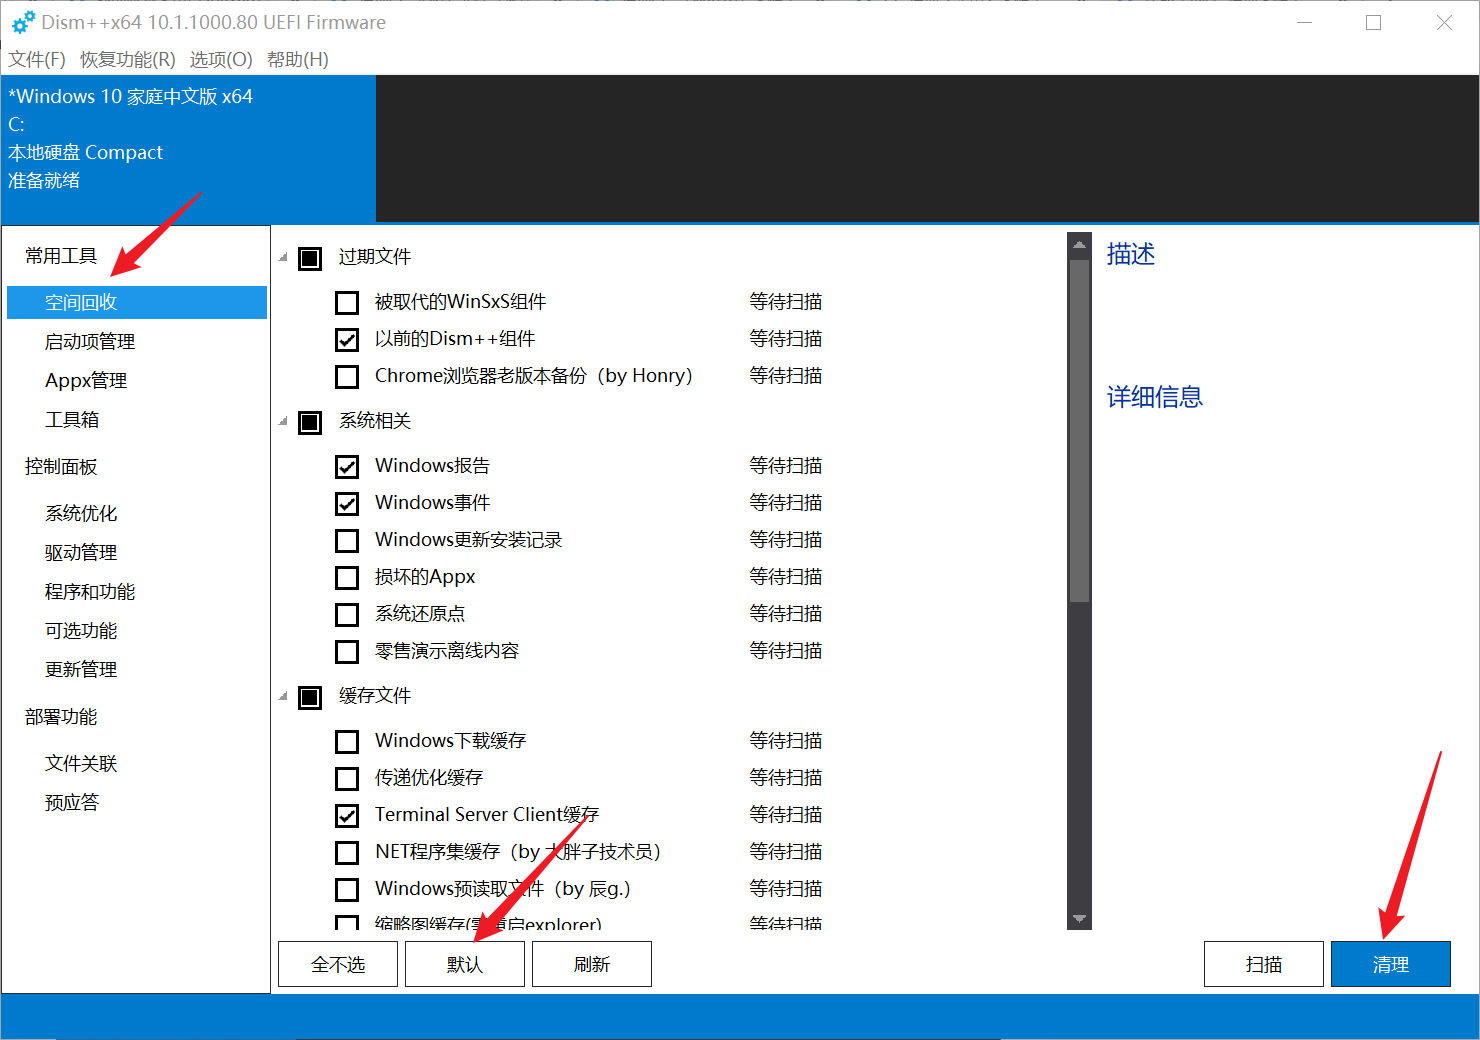Image resolution: width=1480 pixels, height=1040 pixels.
Task: Check 传递优化缓存
Action: tap(347, 779)
